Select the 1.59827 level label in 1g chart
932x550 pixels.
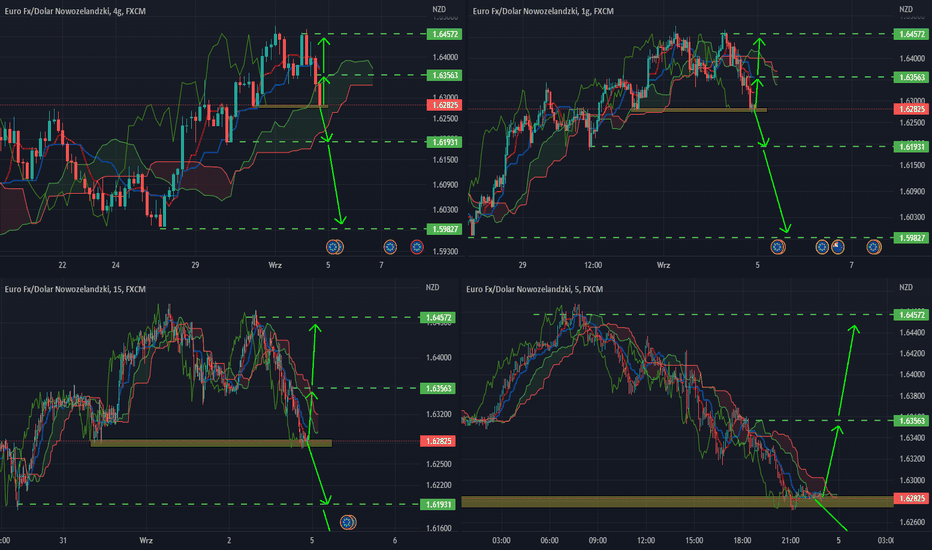tap(911, 238)
